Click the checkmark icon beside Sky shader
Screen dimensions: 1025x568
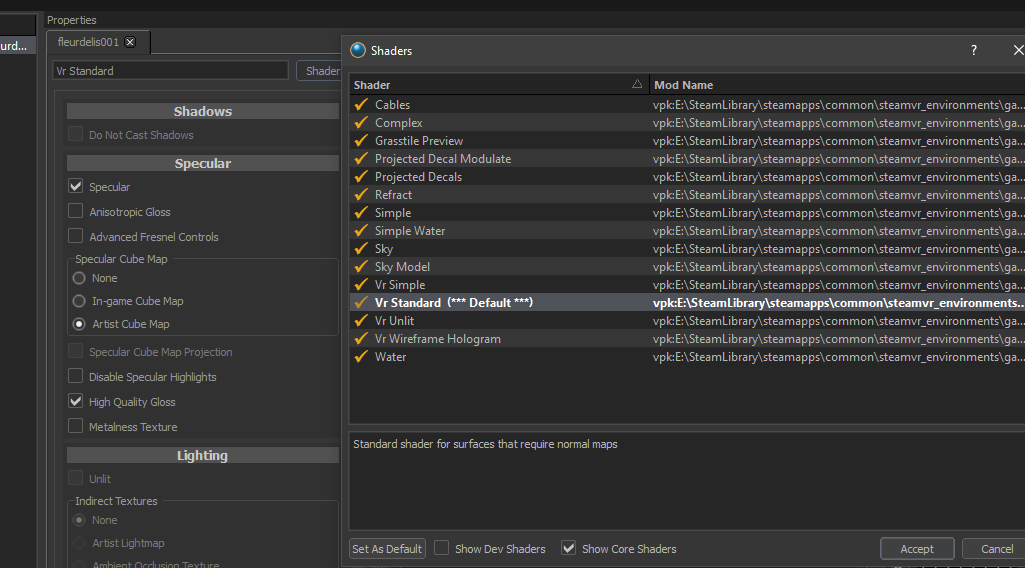tap(361, 248)
